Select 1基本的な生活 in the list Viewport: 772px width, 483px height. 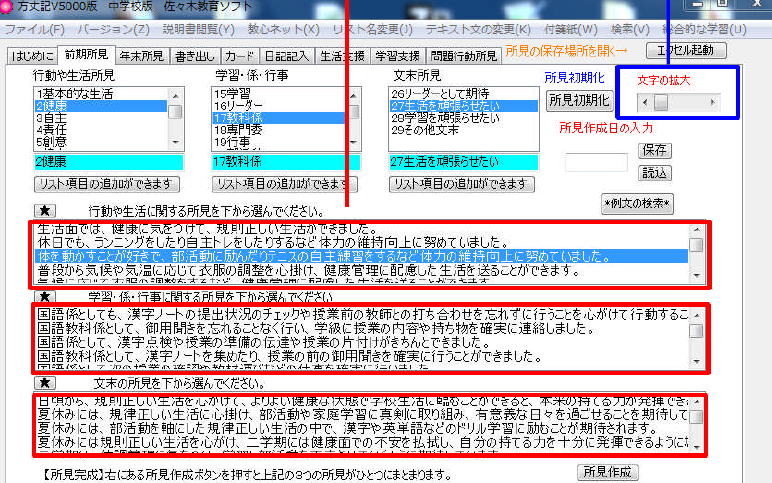(x=100, y=94)
